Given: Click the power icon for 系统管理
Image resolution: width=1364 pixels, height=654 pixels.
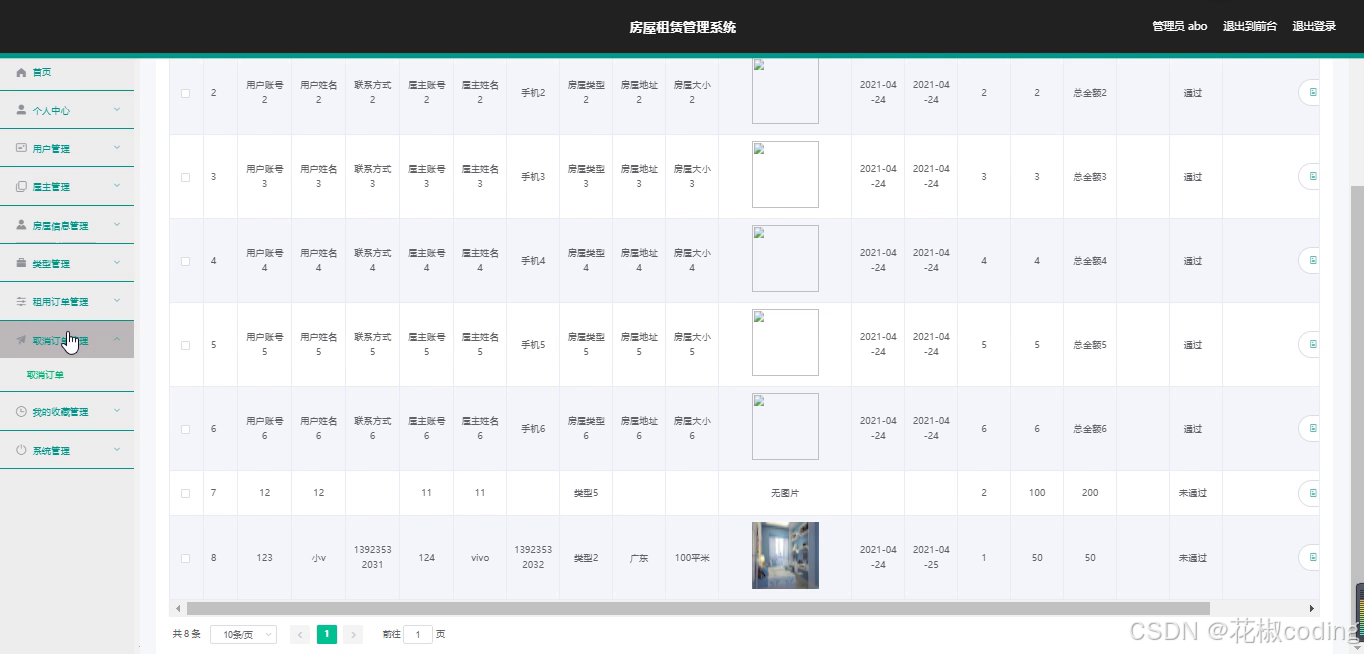Looking at the screenshot, I should (x=21, y=450).
